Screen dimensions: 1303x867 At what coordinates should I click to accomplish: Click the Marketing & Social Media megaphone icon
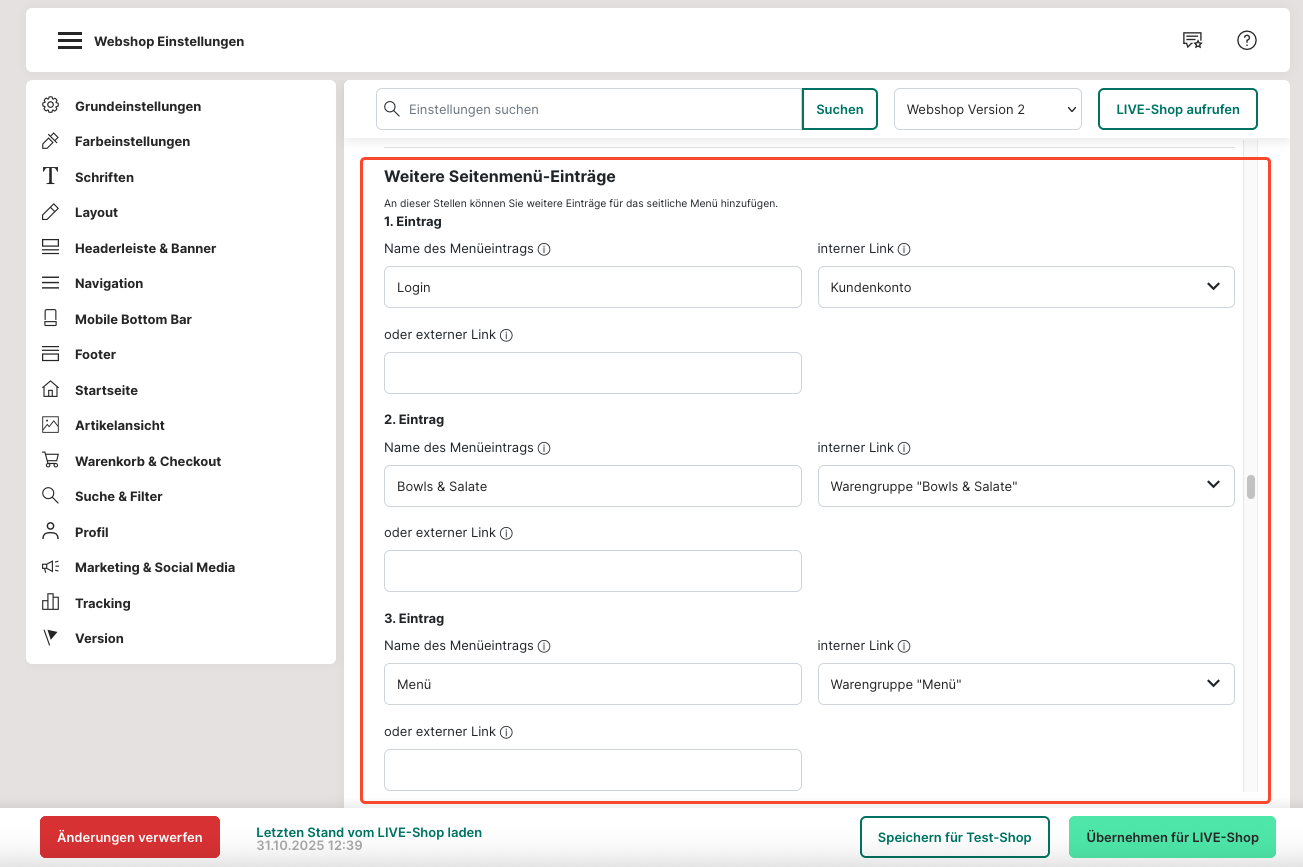50,567
